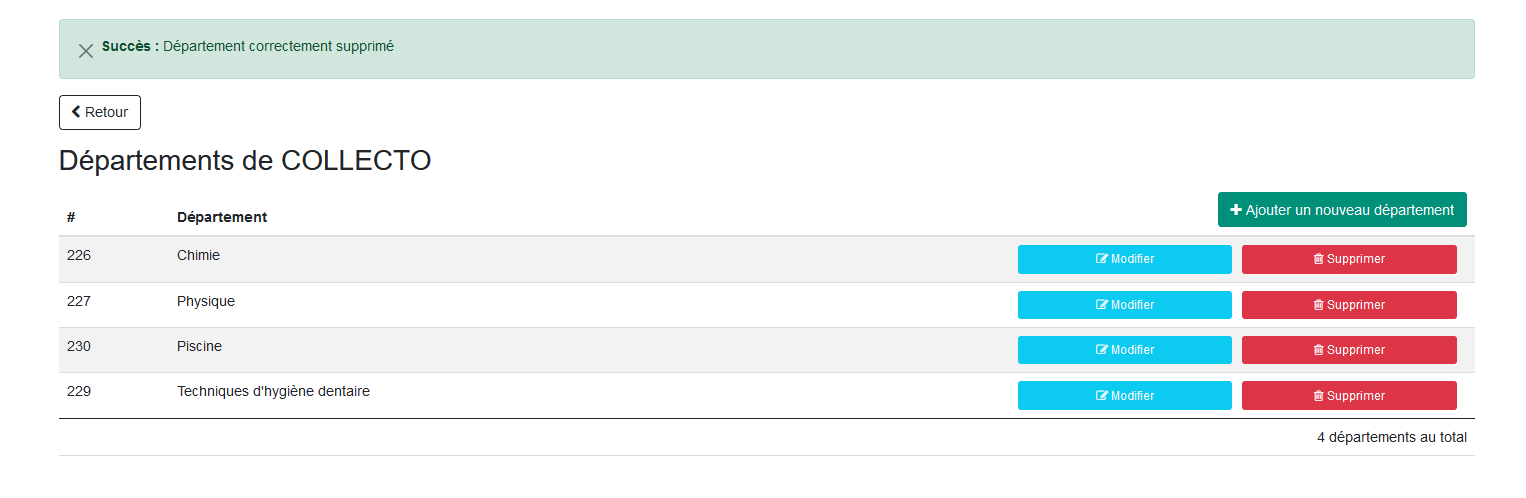Click the 4 départements au total footer text
The width and height of the screenshot is (1526, 498).
point(1392,437)
